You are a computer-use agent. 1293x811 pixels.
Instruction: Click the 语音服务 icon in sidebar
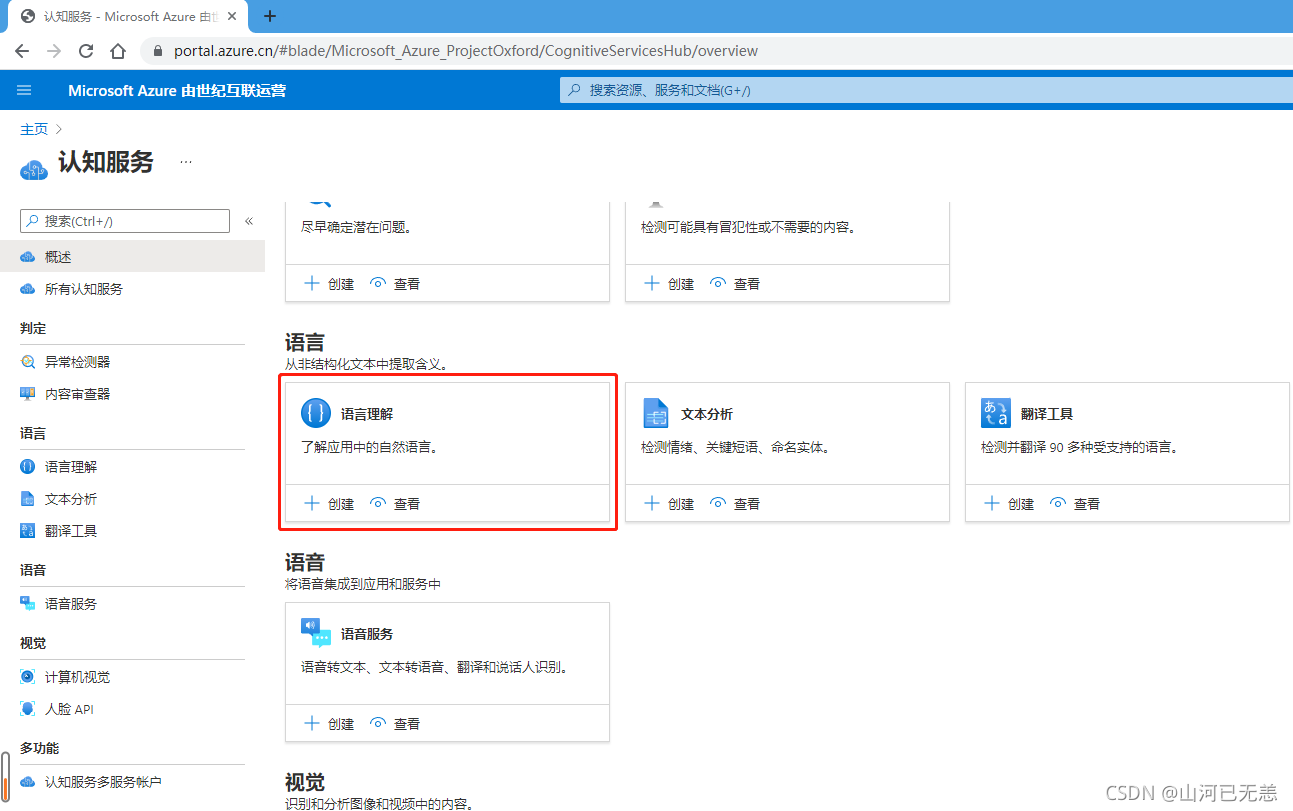pos(28,604)
